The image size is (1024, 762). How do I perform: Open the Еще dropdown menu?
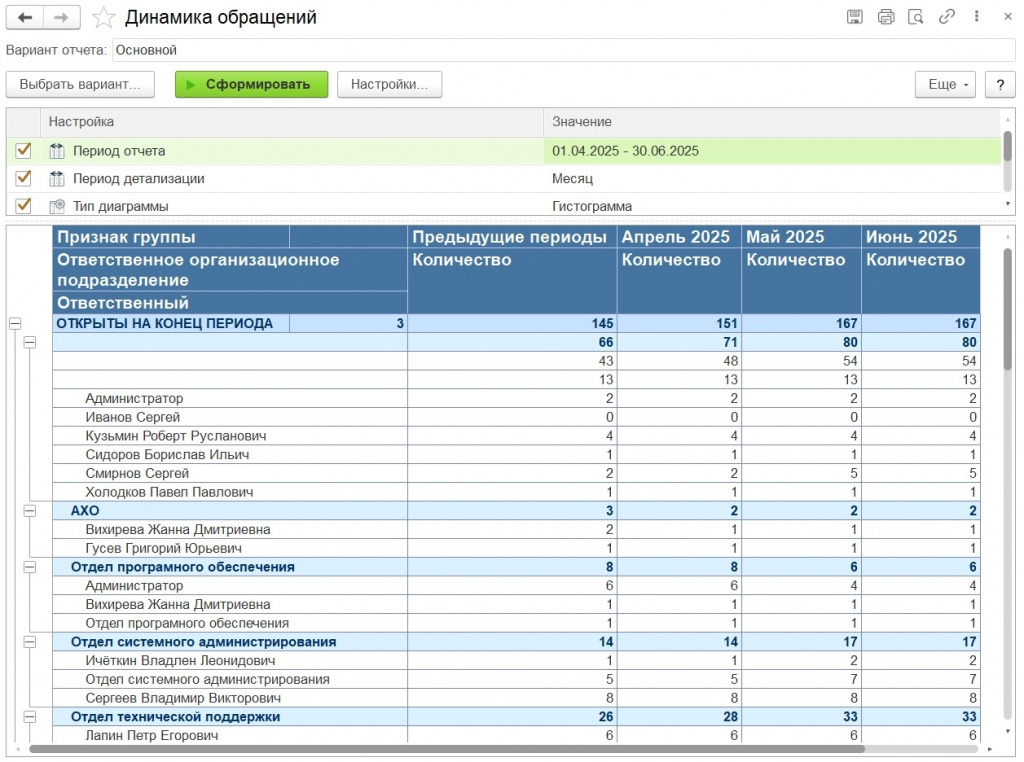pos(944,85)
